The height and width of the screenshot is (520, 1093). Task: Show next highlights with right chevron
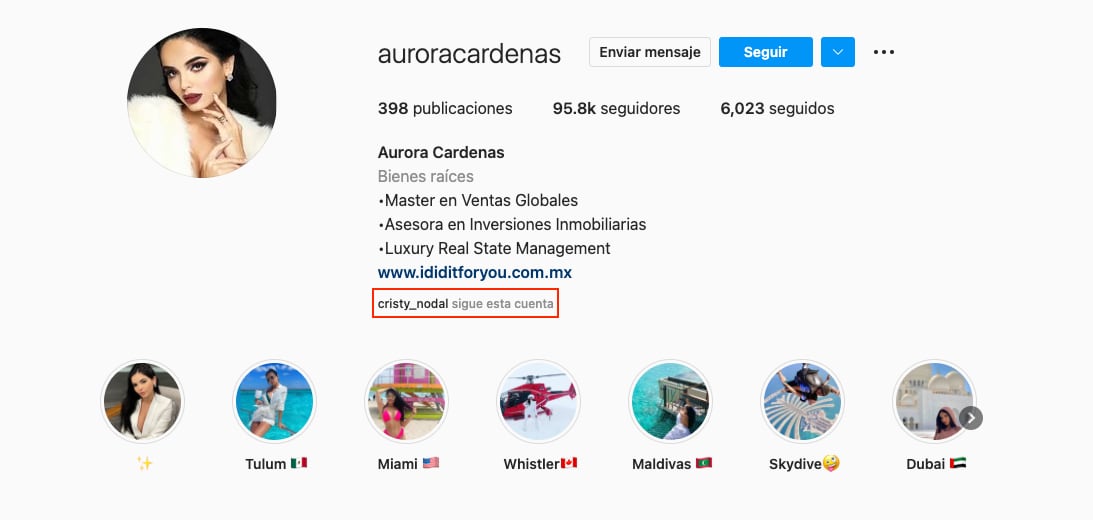tap(971, 418)
